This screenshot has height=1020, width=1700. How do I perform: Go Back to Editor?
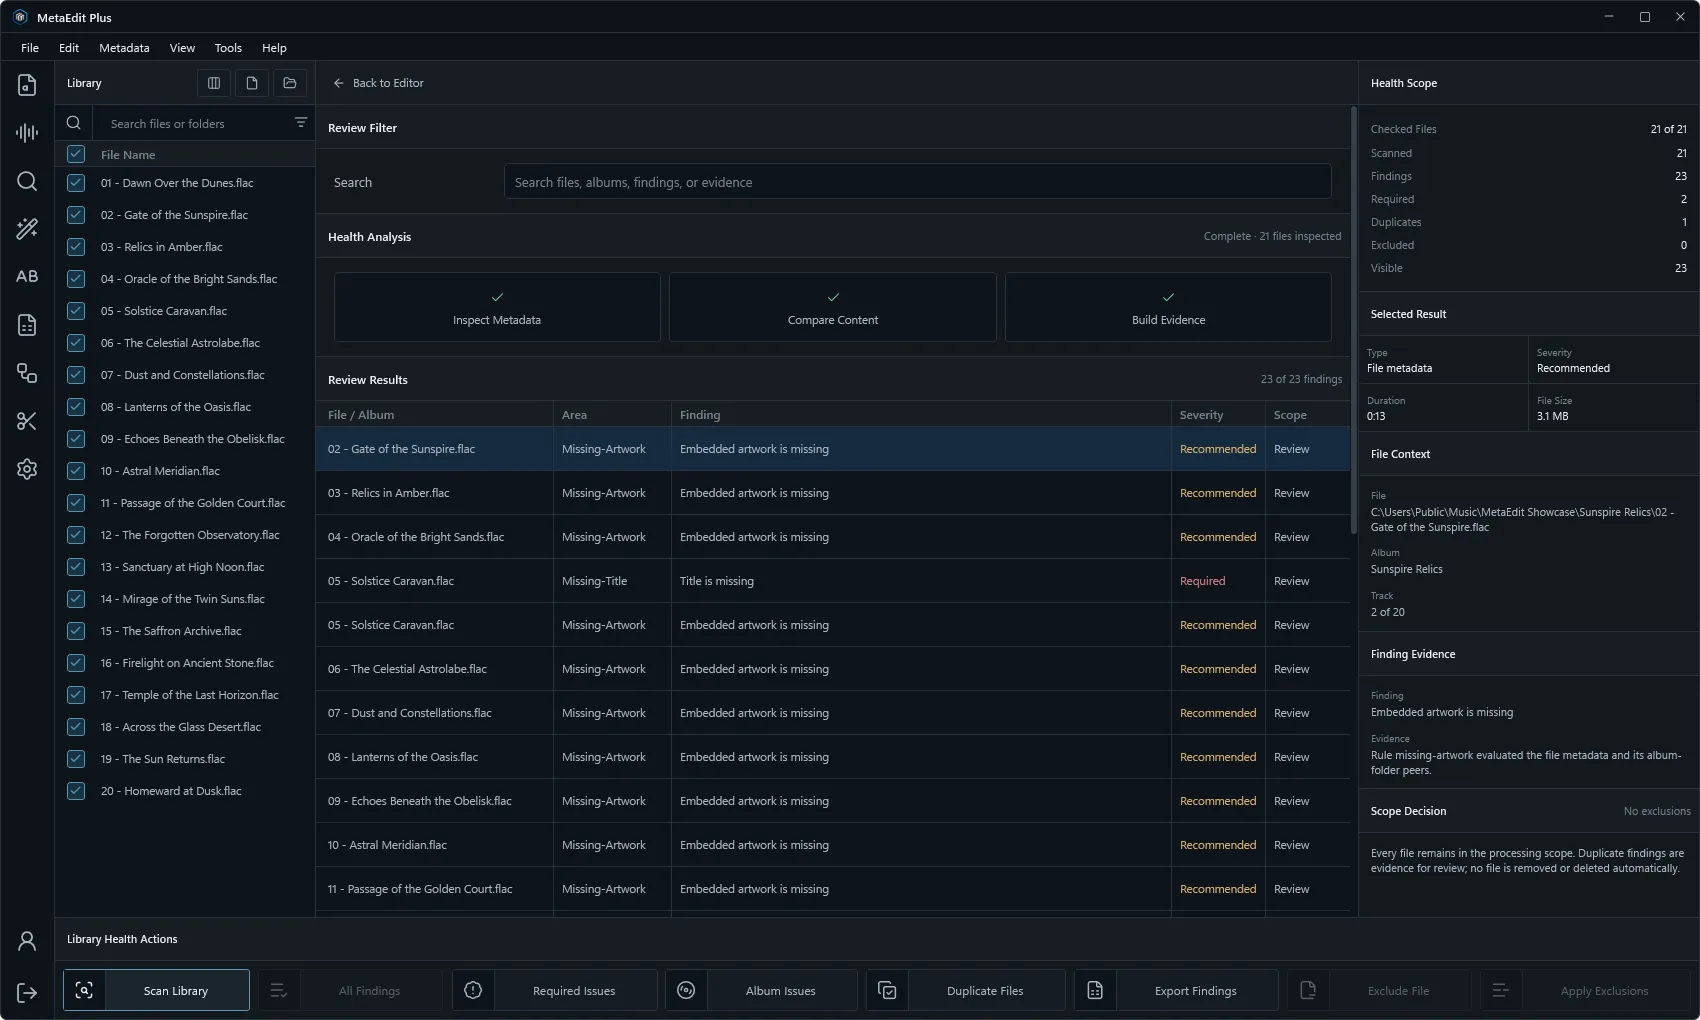coord(378,83)
